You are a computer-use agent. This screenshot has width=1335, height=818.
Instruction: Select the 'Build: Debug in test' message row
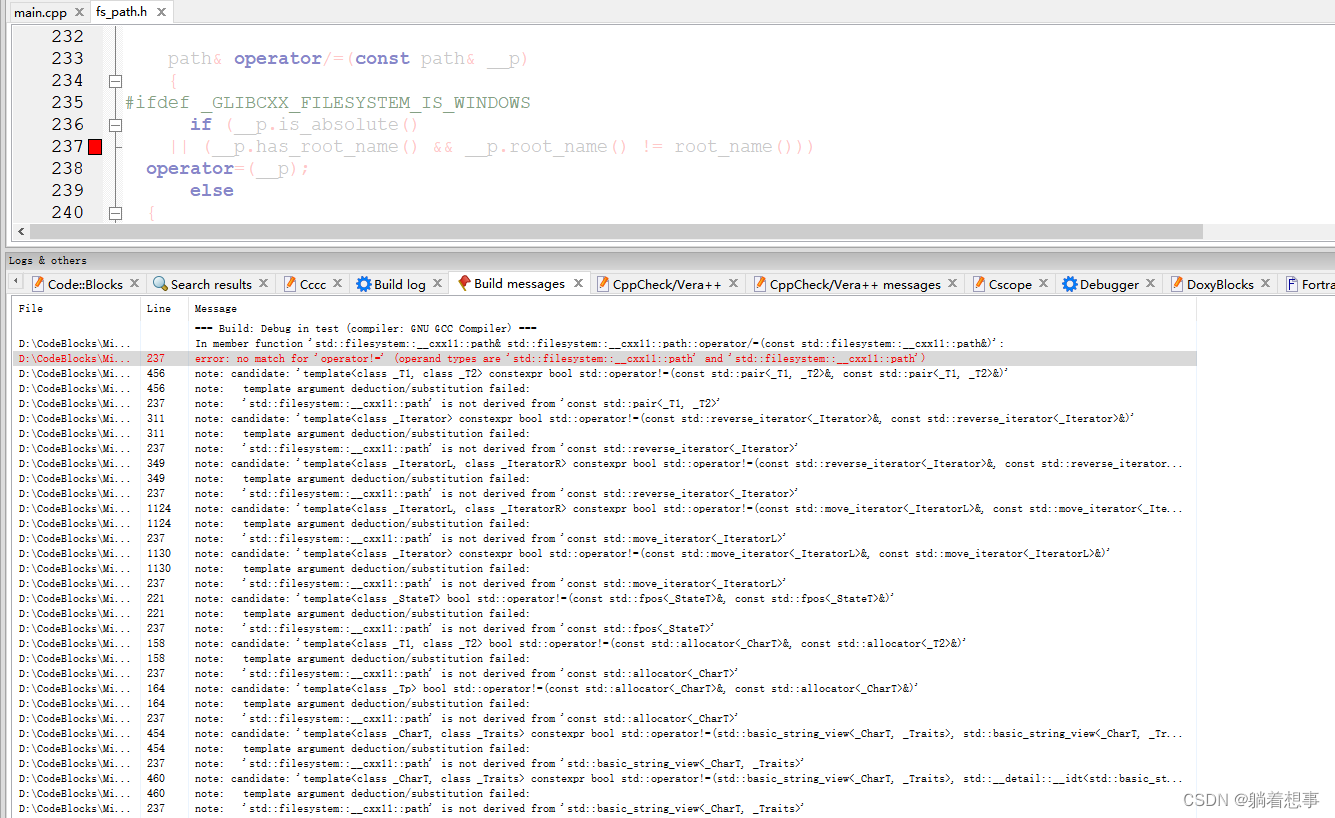pyautogui.click(x=604, y=328)
